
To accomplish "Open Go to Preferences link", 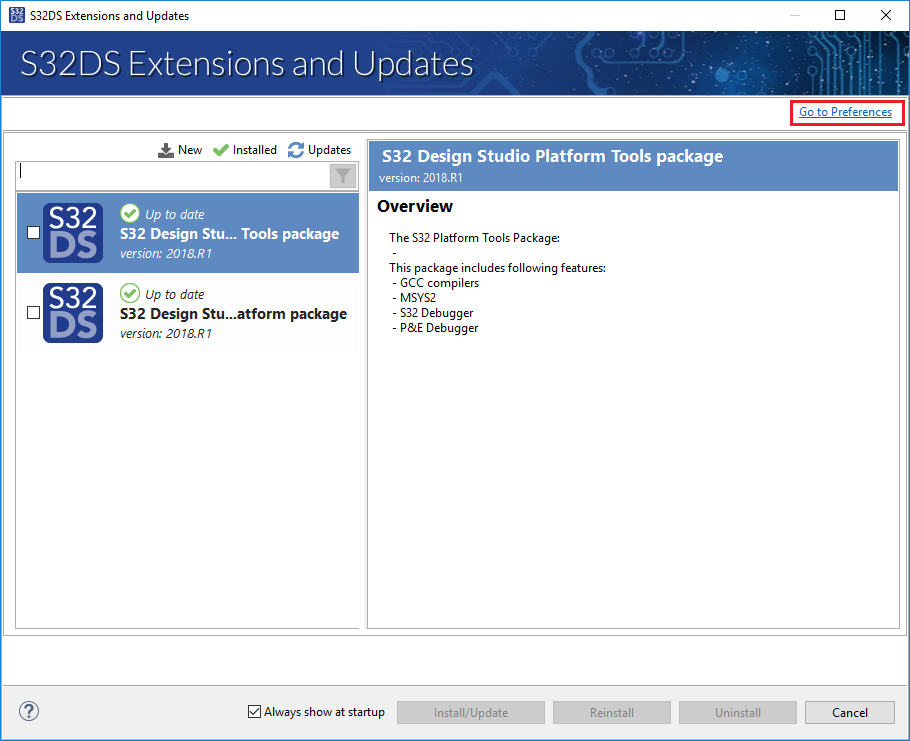I will (x=845, y=112).
